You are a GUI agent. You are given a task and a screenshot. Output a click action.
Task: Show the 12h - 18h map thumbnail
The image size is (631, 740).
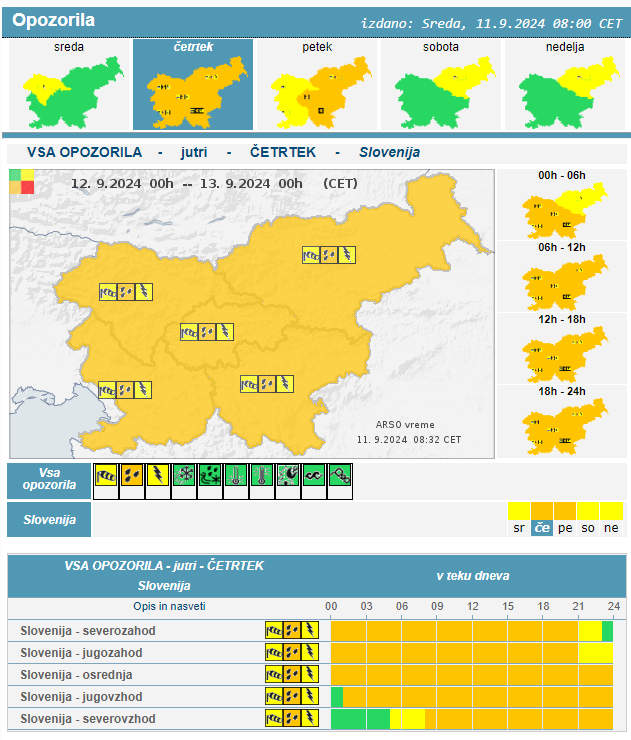click(563, 349)
